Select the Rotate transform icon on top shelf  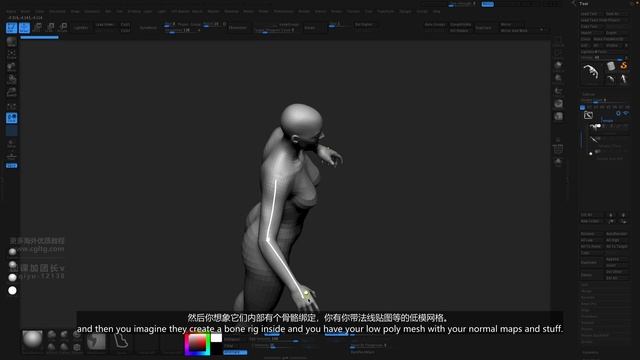[62, 28]
